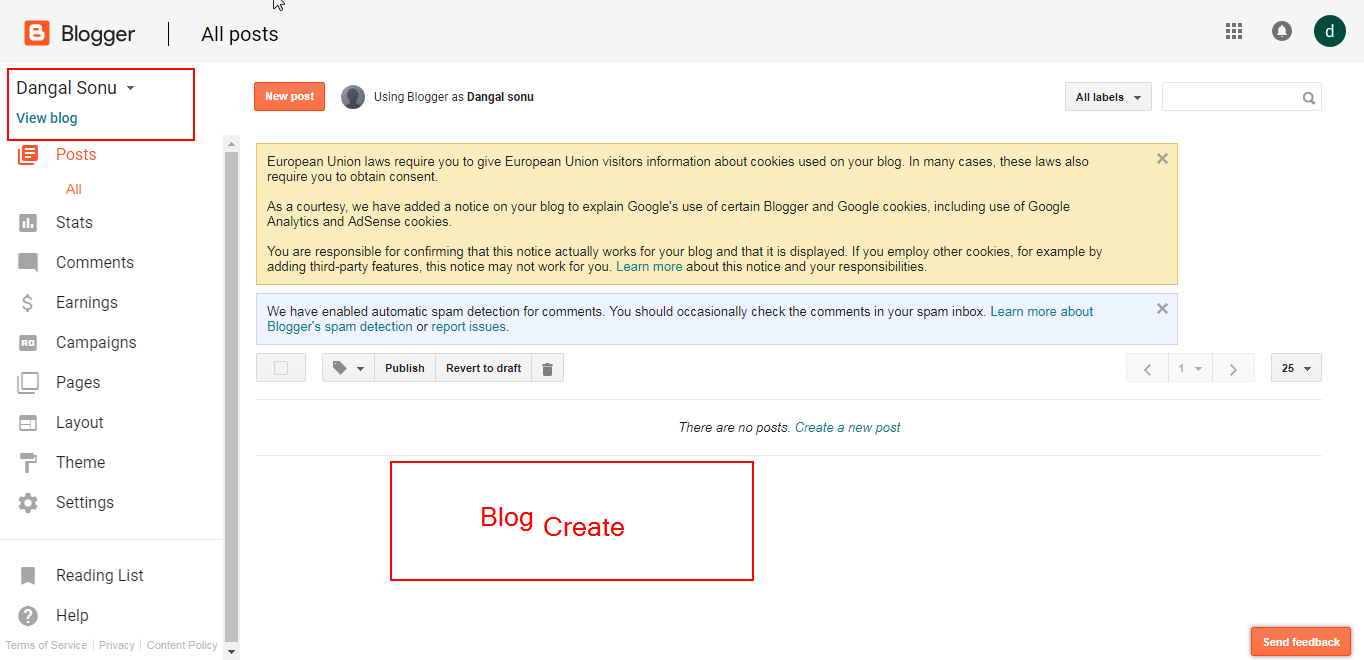Open the Stats section
This screenshot has height=660, width=1364.
pos(74,223)
